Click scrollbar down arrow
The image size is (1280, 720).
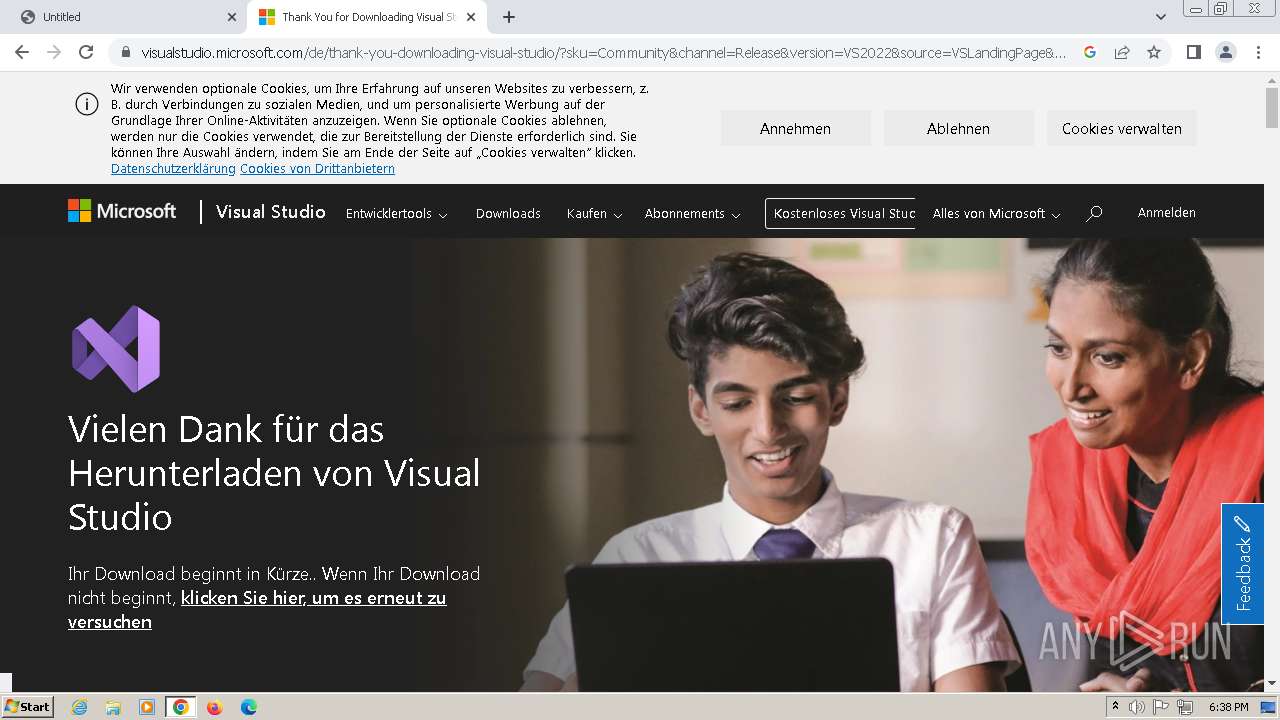tap(1271, 683)
